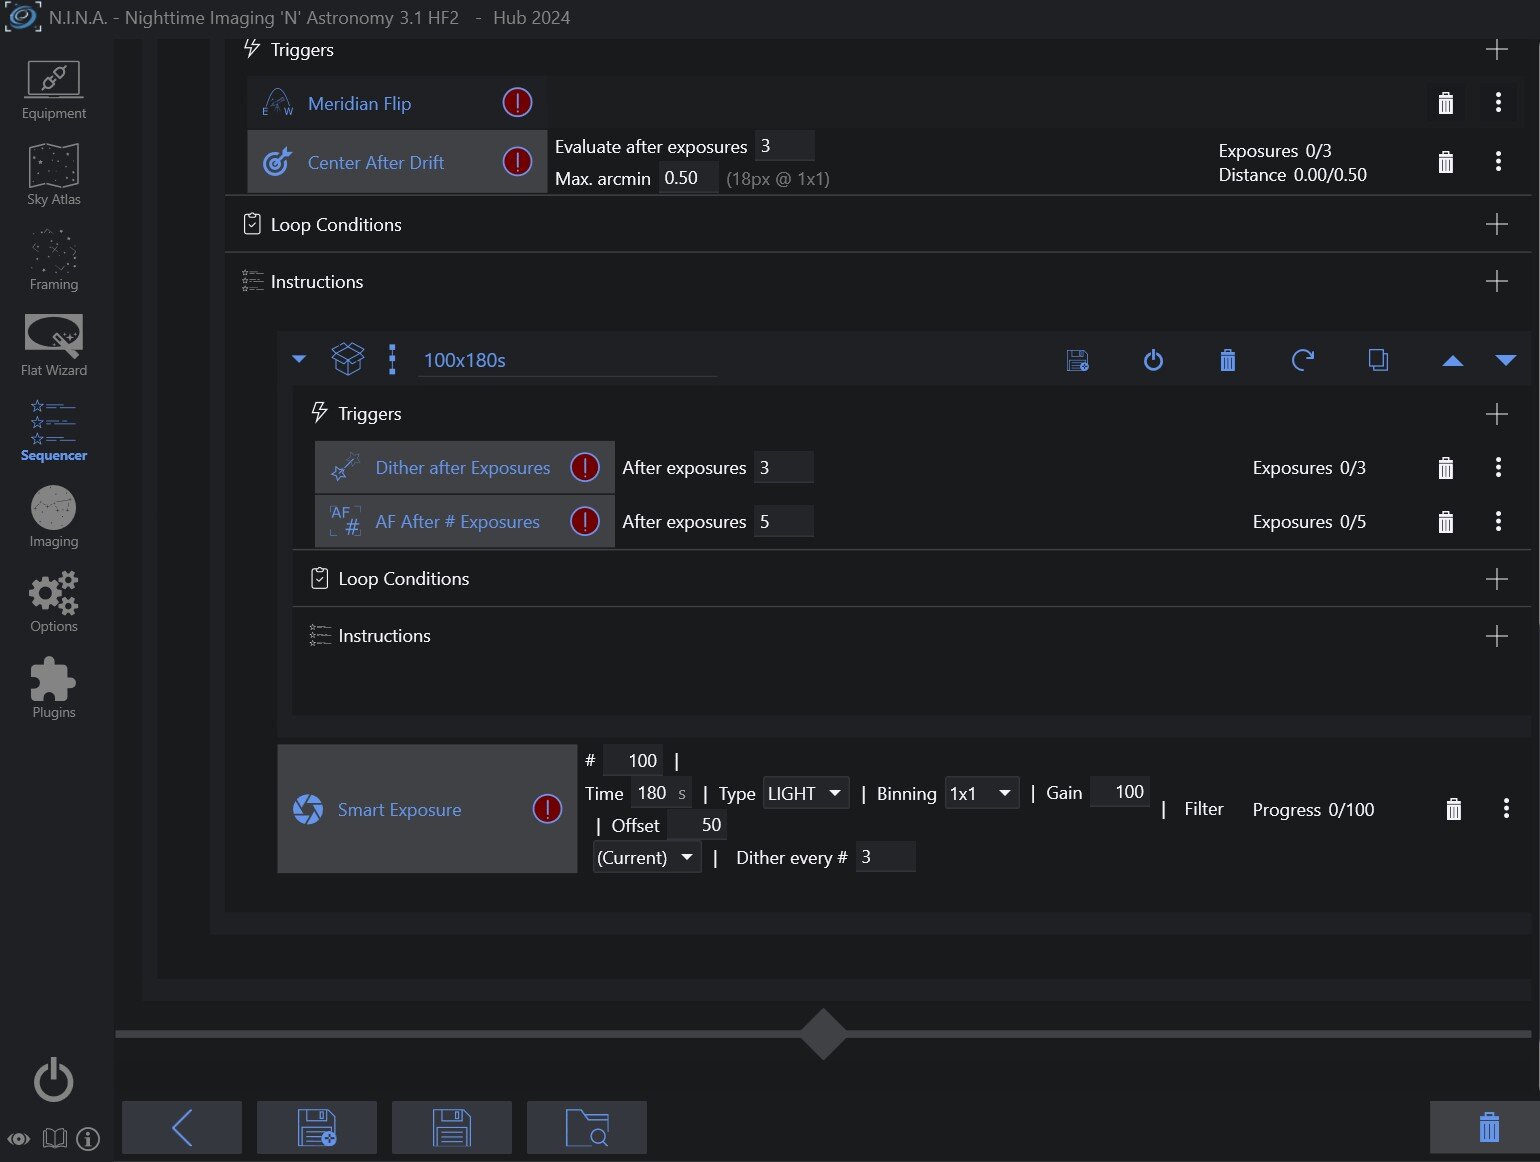Go to the Imaging tab
Viewport: 1540px width, 1162px height.
(54, 517)
